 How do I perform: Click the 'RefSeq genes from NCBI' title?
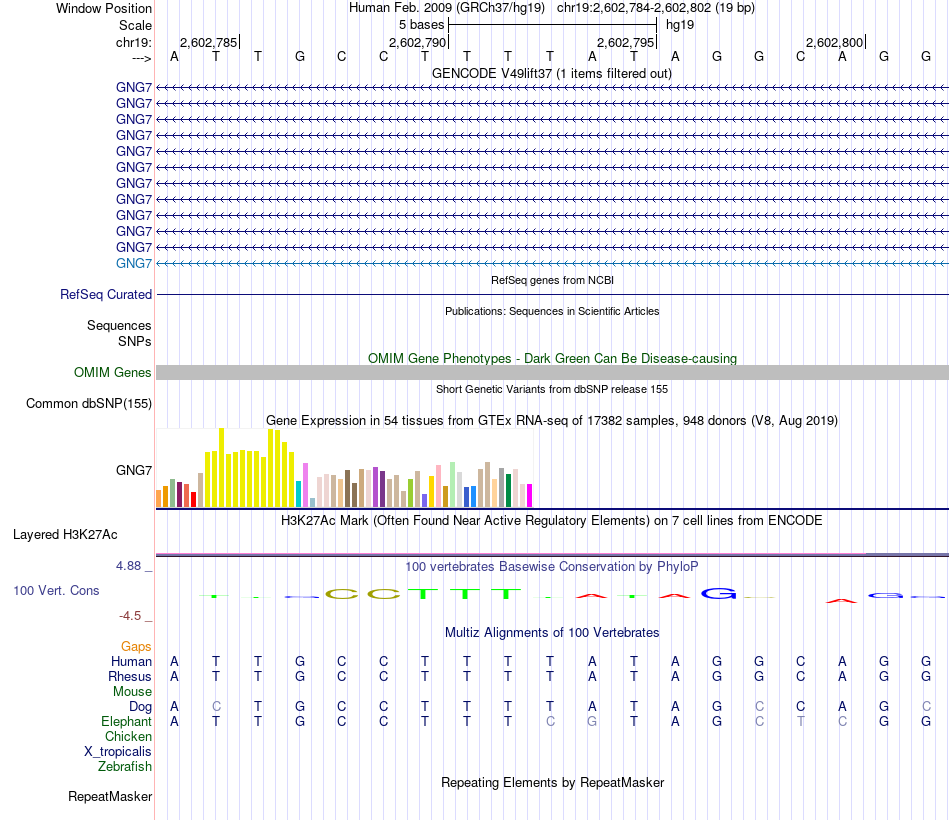click(552, 281)
